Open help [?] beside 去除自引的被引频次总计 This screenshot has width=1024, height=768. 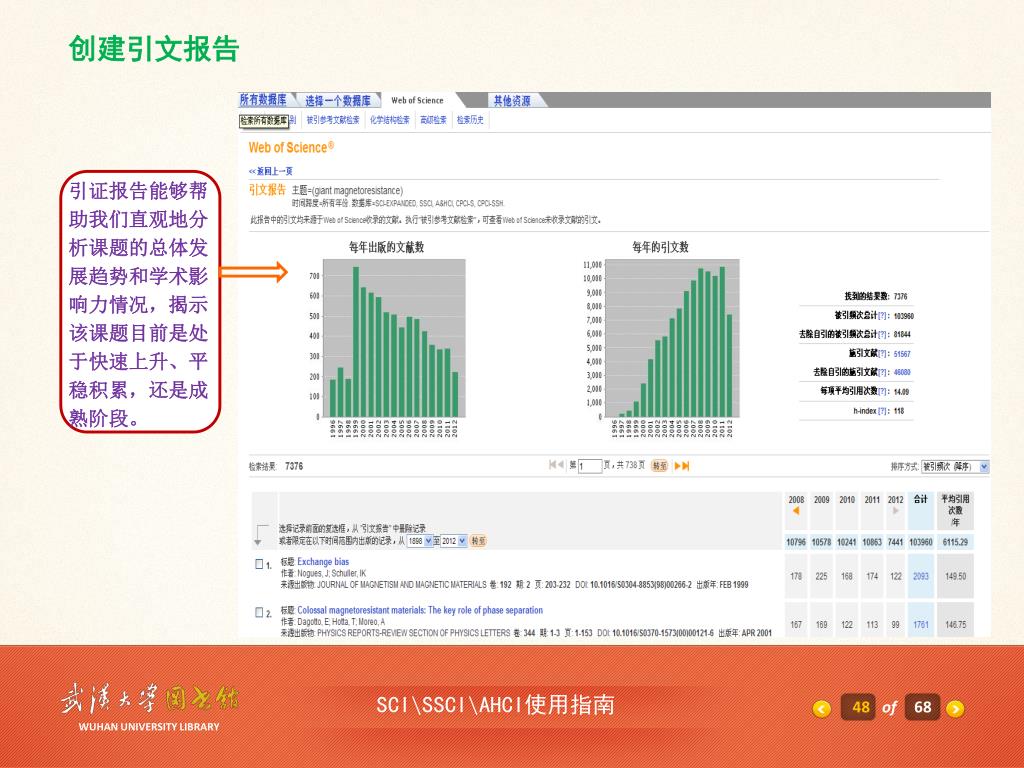pos(883,334)
